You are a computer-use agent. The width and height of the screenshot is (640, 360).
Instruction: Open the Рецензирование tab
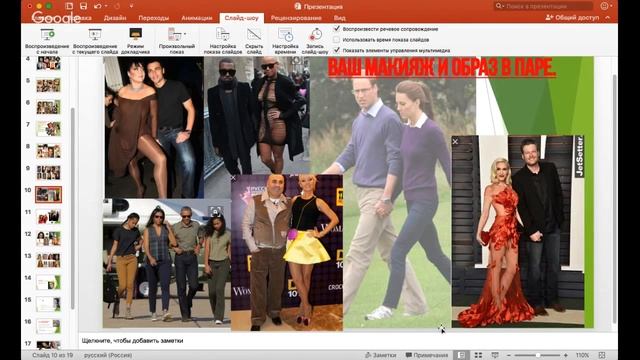(296, 18)
